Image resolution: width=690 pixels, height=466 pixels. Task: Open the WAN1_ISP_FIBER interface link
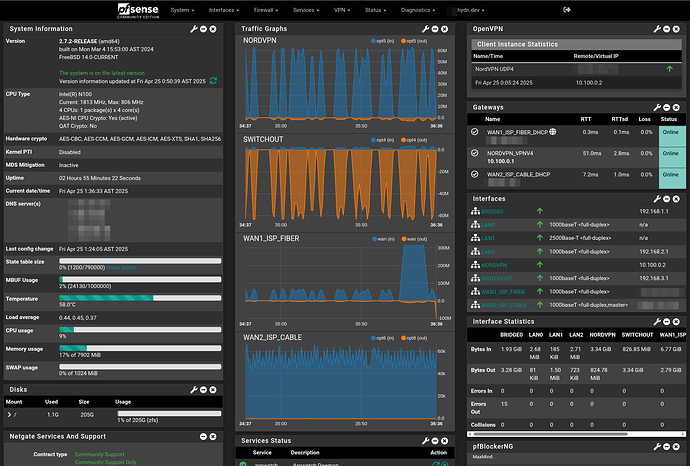[503, 292]
